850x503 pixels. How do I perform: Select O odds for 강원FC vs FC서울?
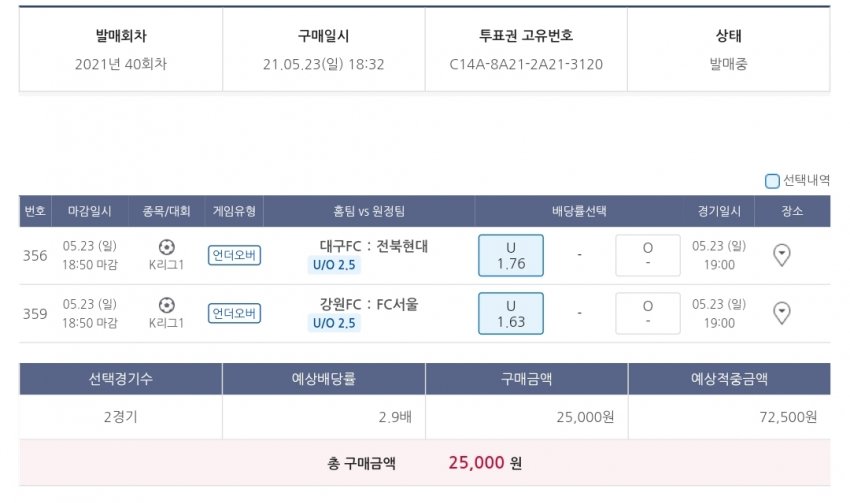coord(647,314)
